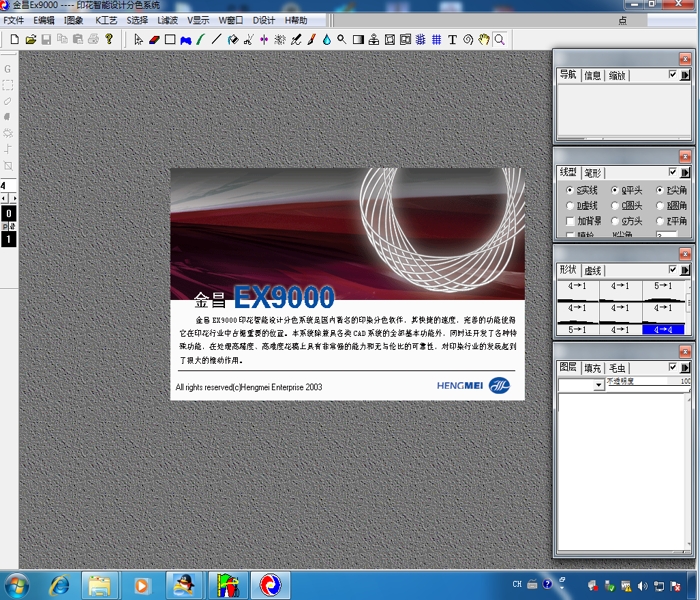The height and width of the screenshot is (600, 700).
Task: Select the S实线 solid line radio button
Action: [570, 190]
